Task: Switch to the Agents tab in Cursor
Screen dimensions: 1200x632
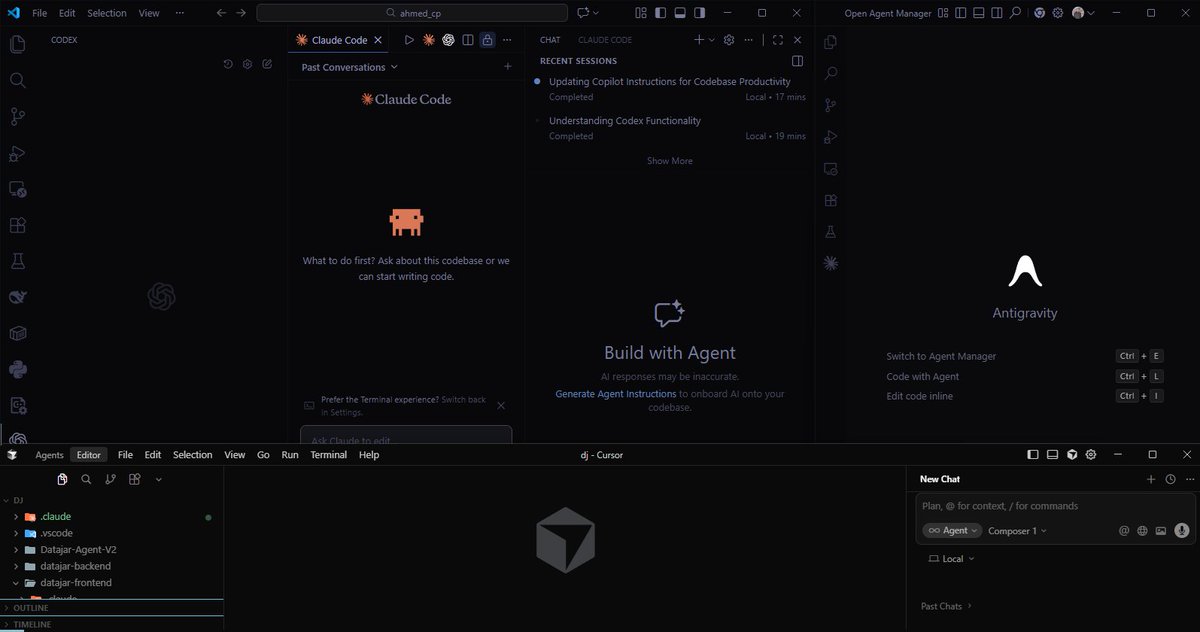Action: pos(49,455)
